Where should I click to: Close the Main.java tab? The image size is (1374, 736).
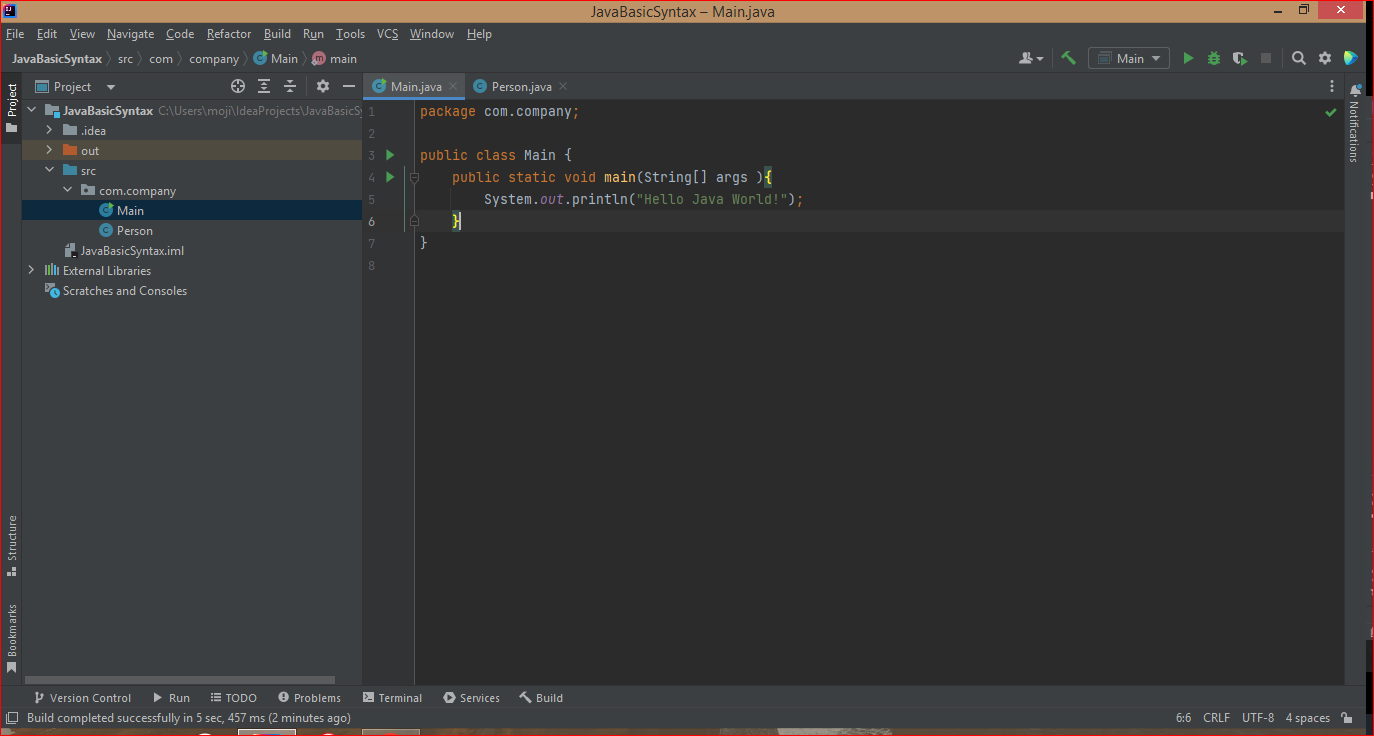[x=453, y=86]
